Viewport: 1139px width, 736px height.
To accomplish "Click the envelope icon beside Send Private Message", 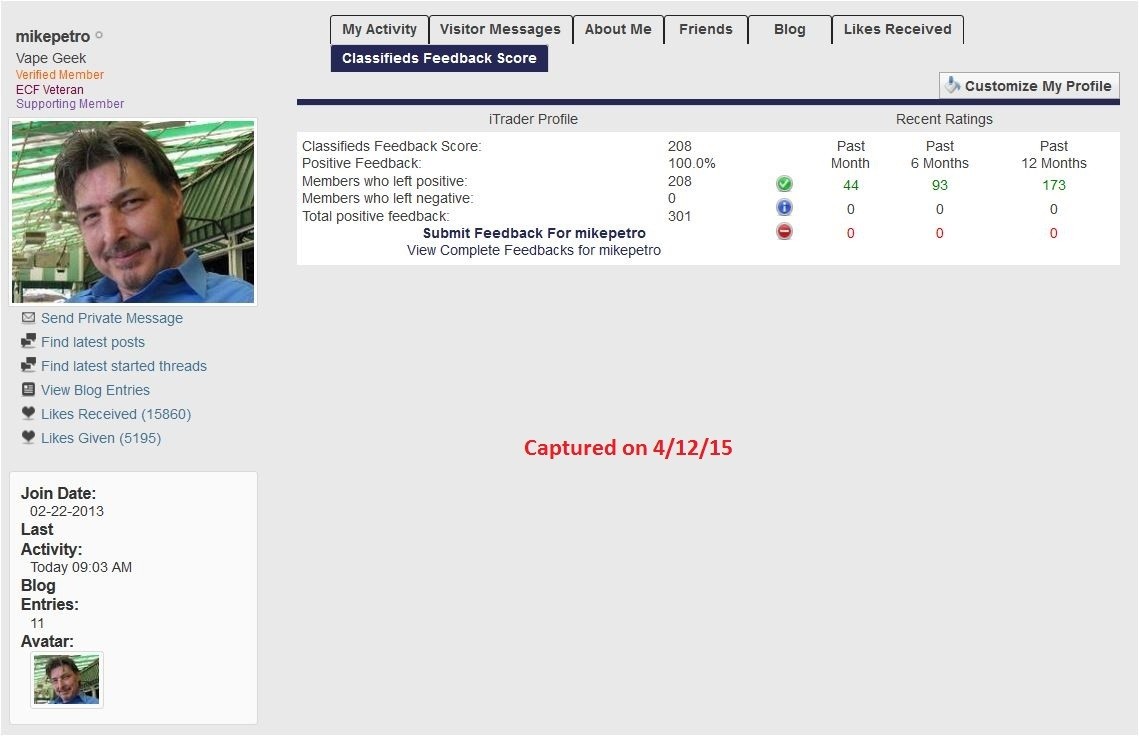I will pos(28,318).
